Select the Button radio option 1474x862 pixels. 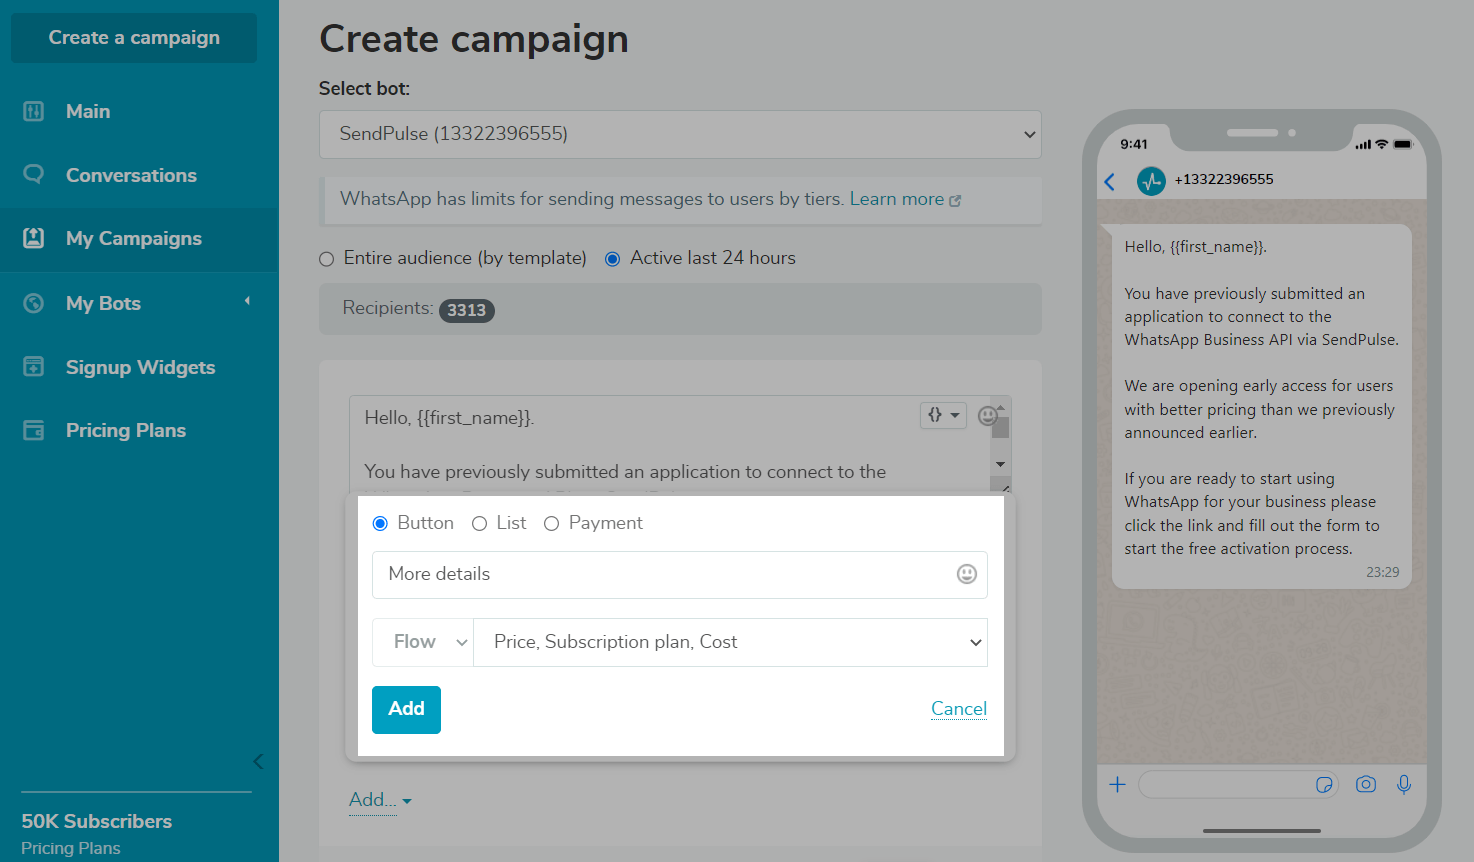[x=380, y=524]
